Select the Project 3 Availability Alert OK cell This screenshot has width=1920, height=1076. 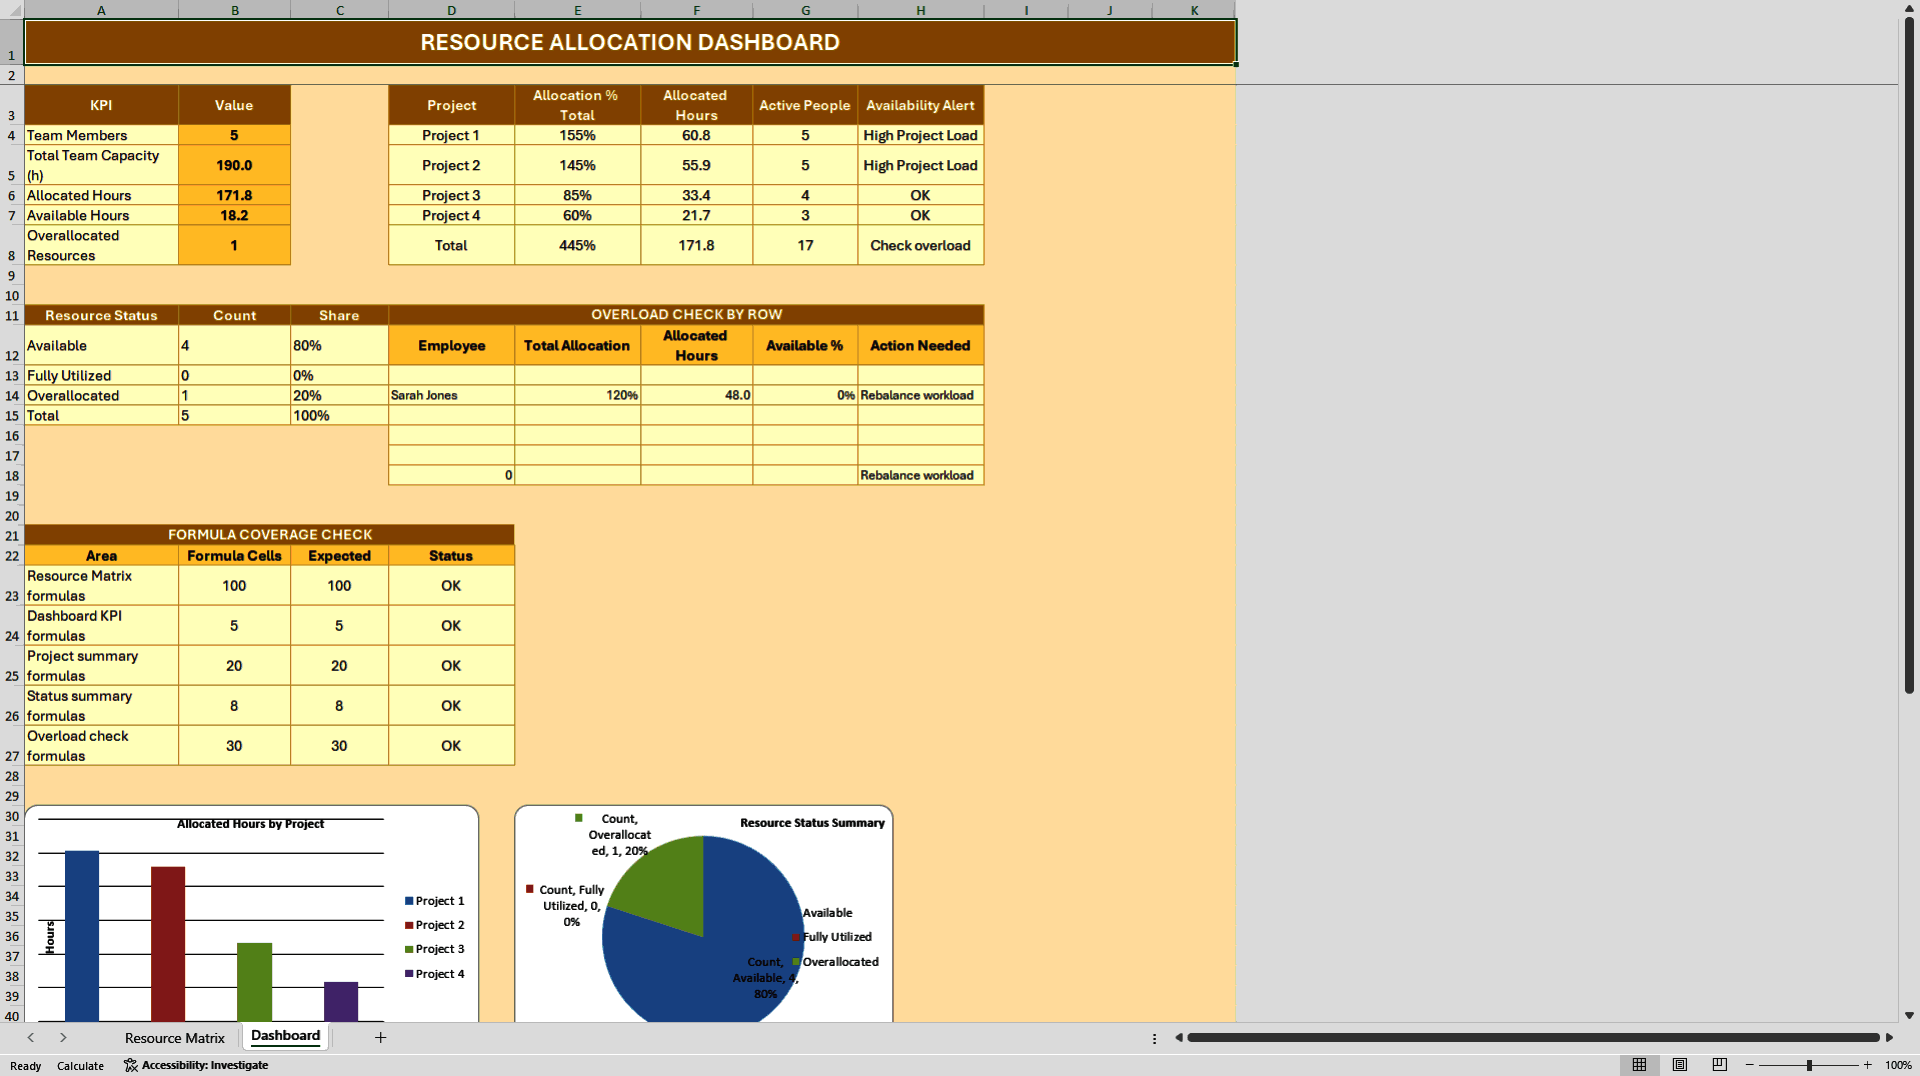[x=920, y=195]
